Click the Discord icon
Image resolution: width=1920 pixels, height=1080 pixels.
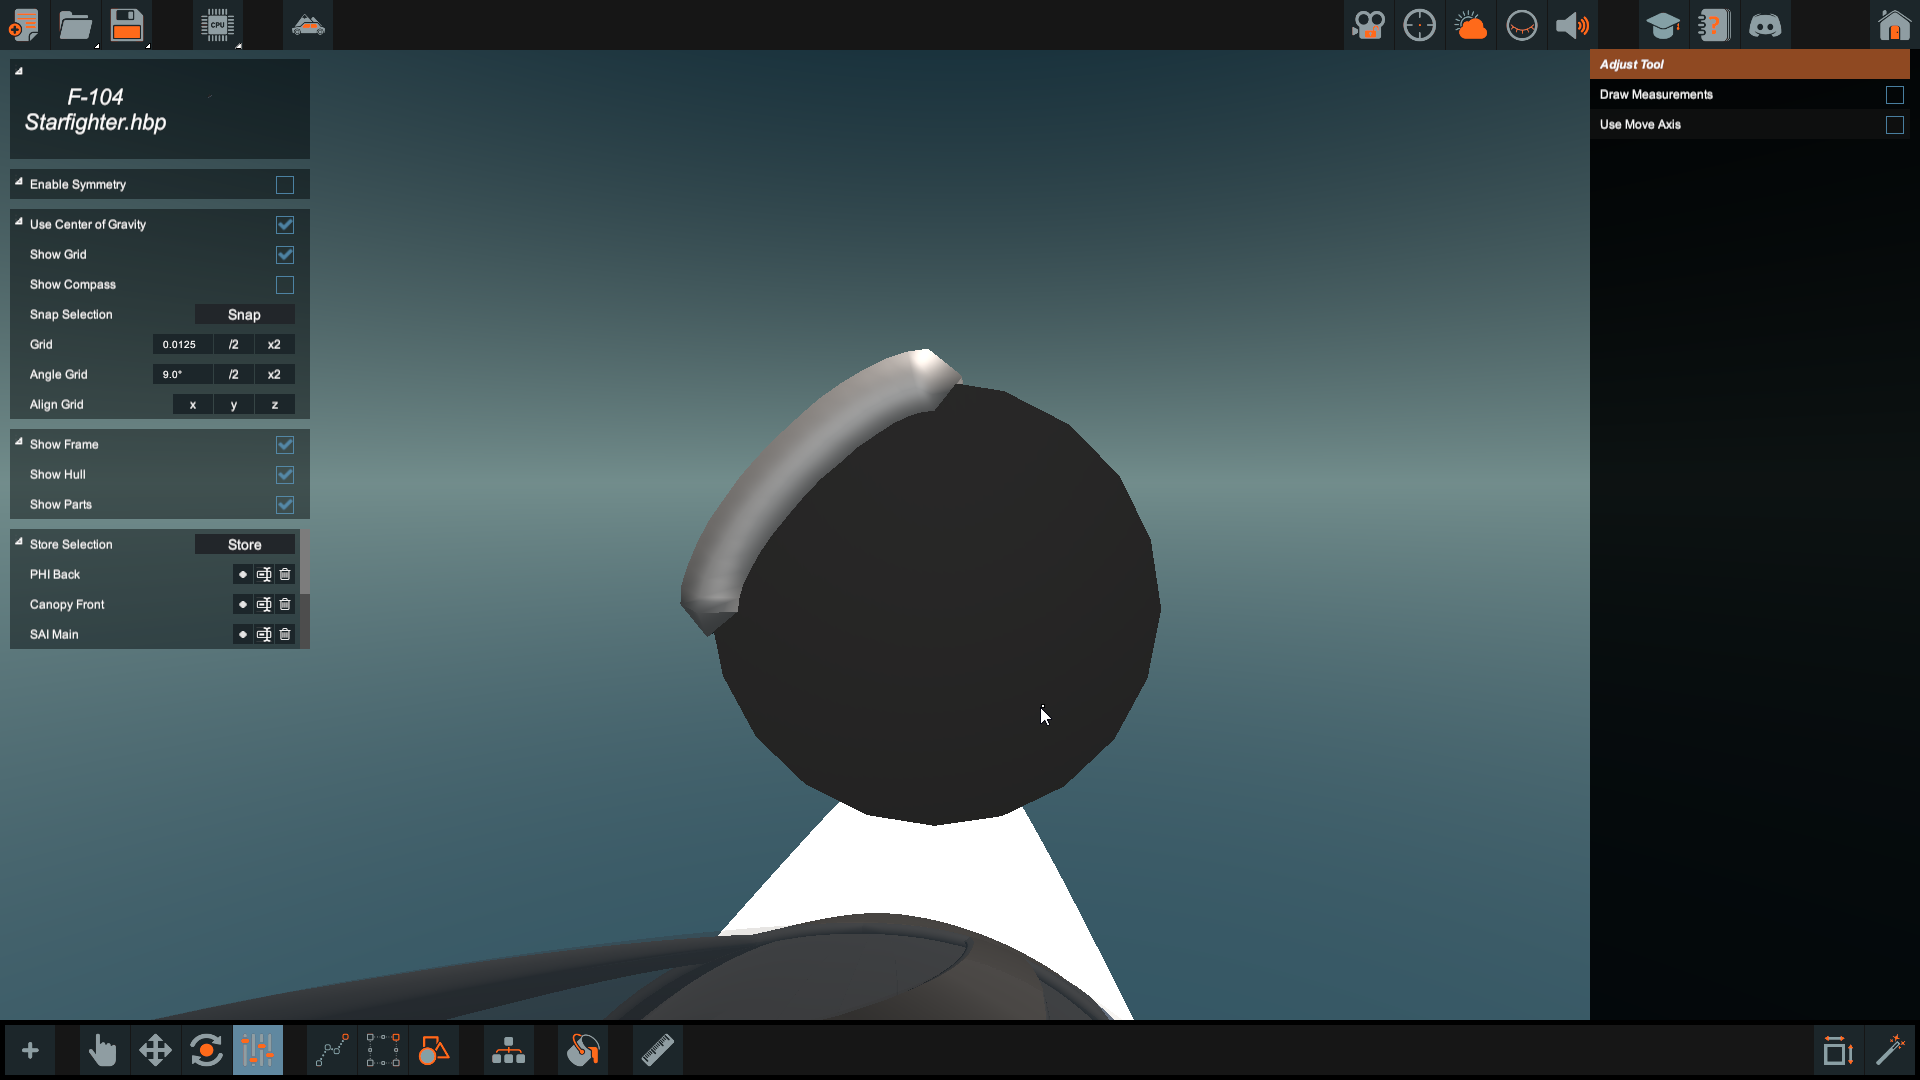(1765, 24)
